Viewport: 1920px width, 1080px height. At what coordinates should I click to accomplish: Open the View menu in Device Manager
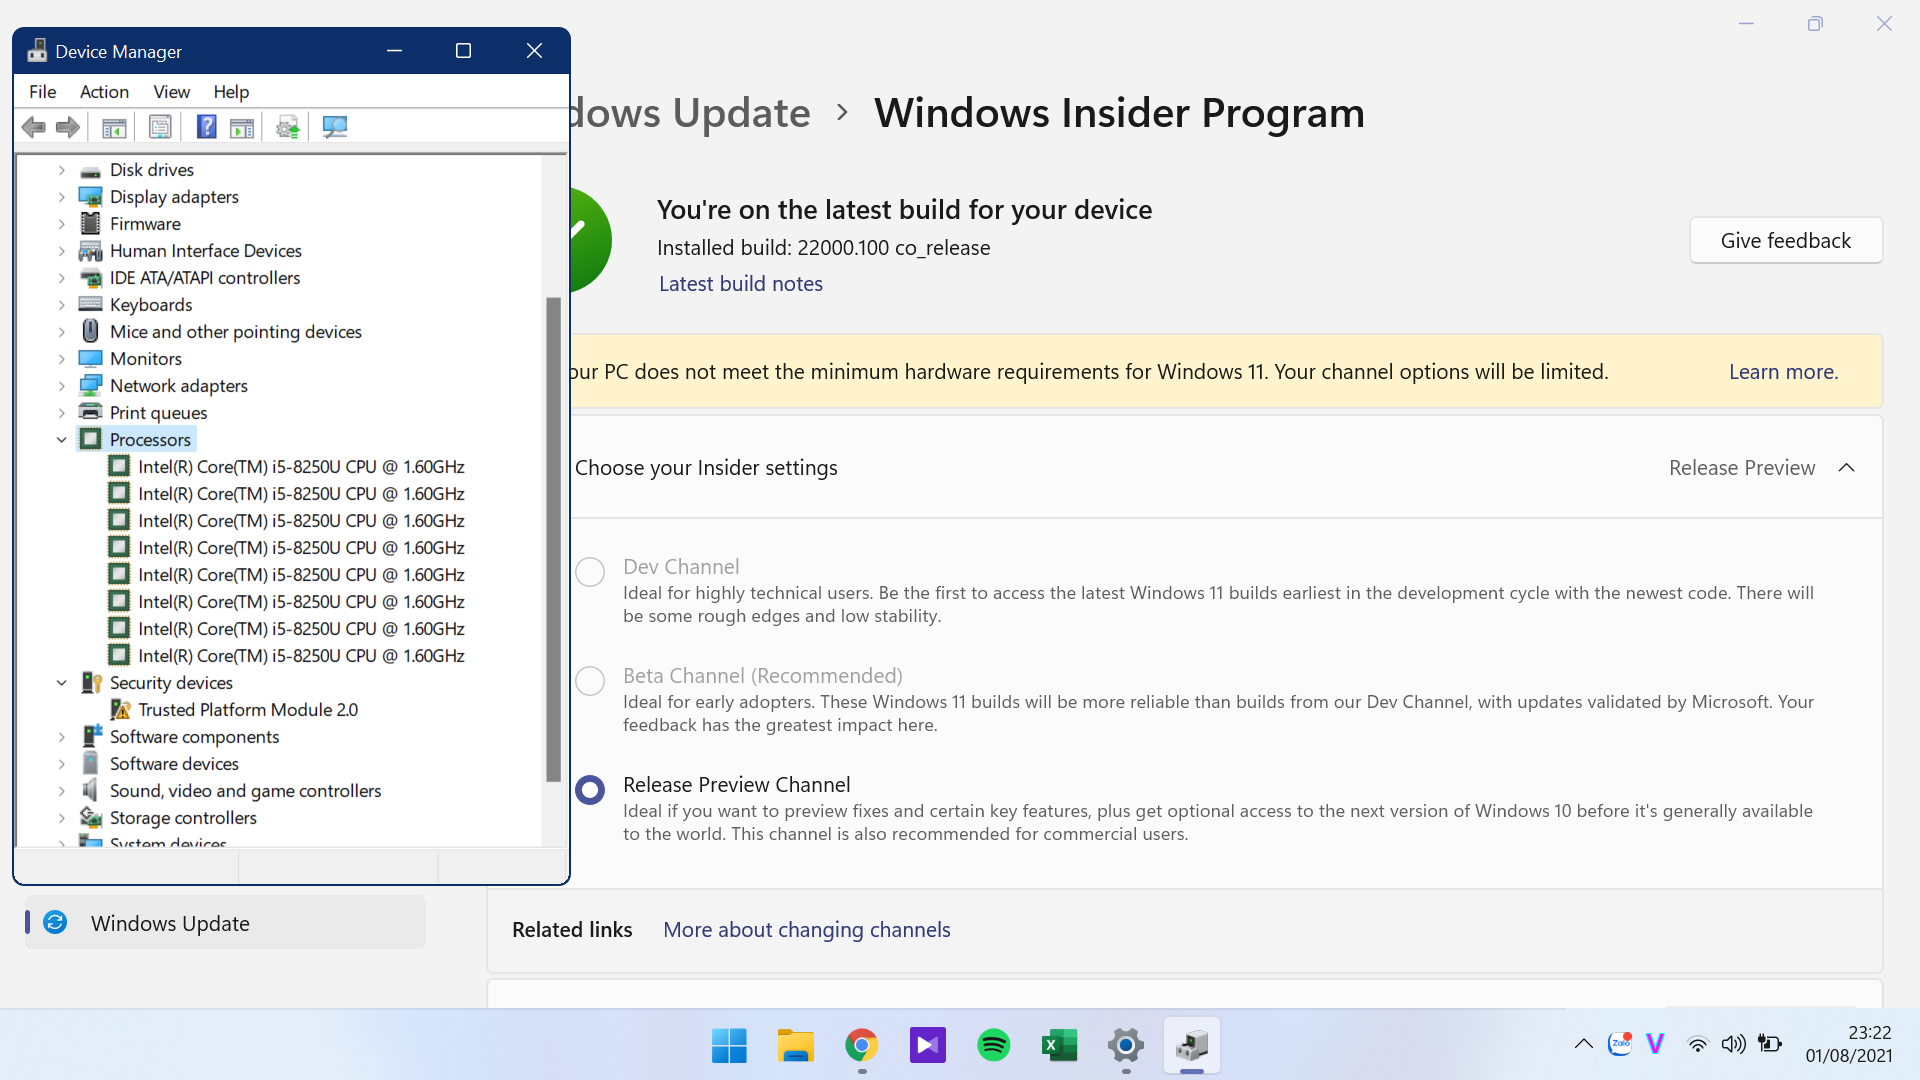(171, 91)
